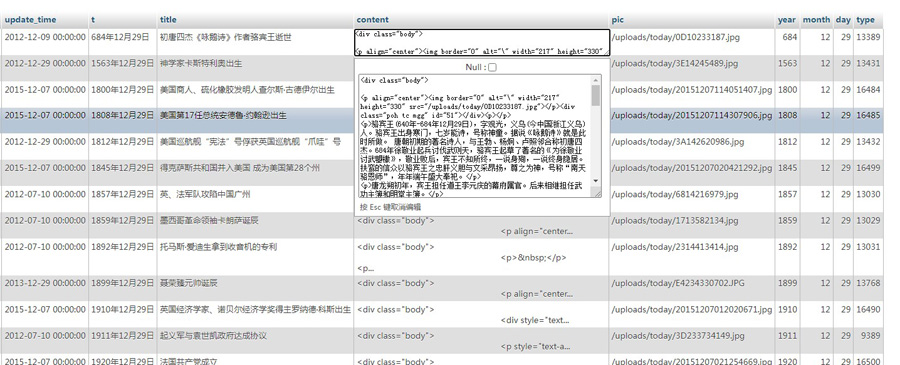
Task: Click content cell of the 1859 row
Action: click(x=481, y=226)
